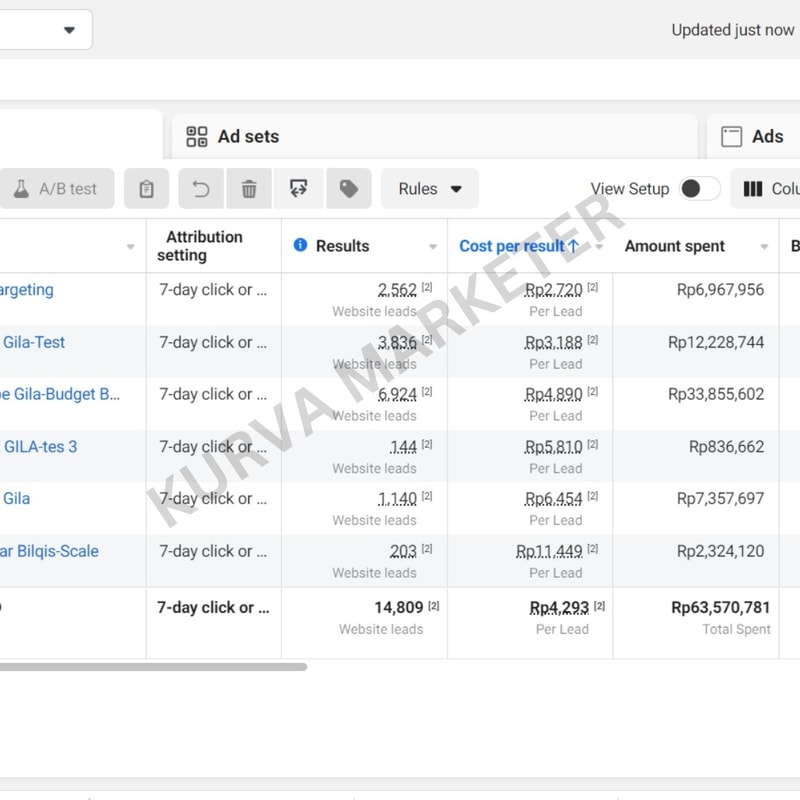
Task: Click the Attribution setting column header
Action: click(199, 246)
